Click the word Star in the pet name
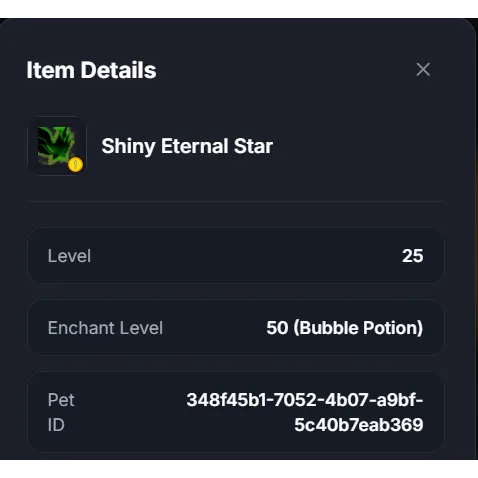This screenshot has height=478, width=478. click(x=253, y=146)
